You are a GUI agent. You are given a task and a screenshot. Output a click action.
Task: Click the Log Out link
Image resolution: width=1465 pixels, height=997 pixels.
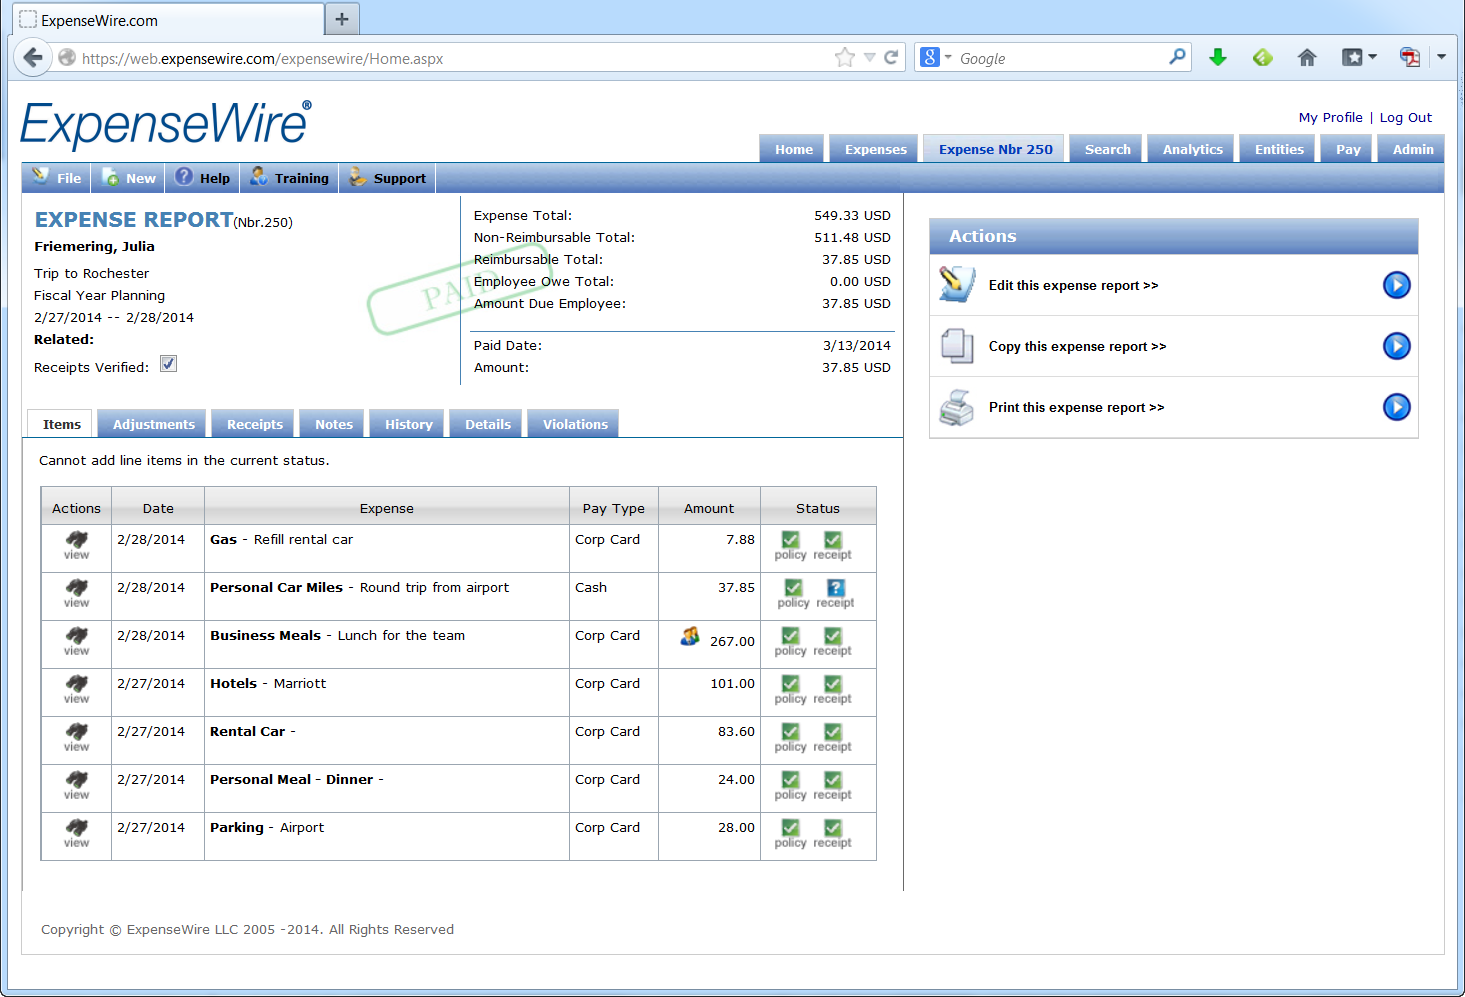click(1405, 117)
